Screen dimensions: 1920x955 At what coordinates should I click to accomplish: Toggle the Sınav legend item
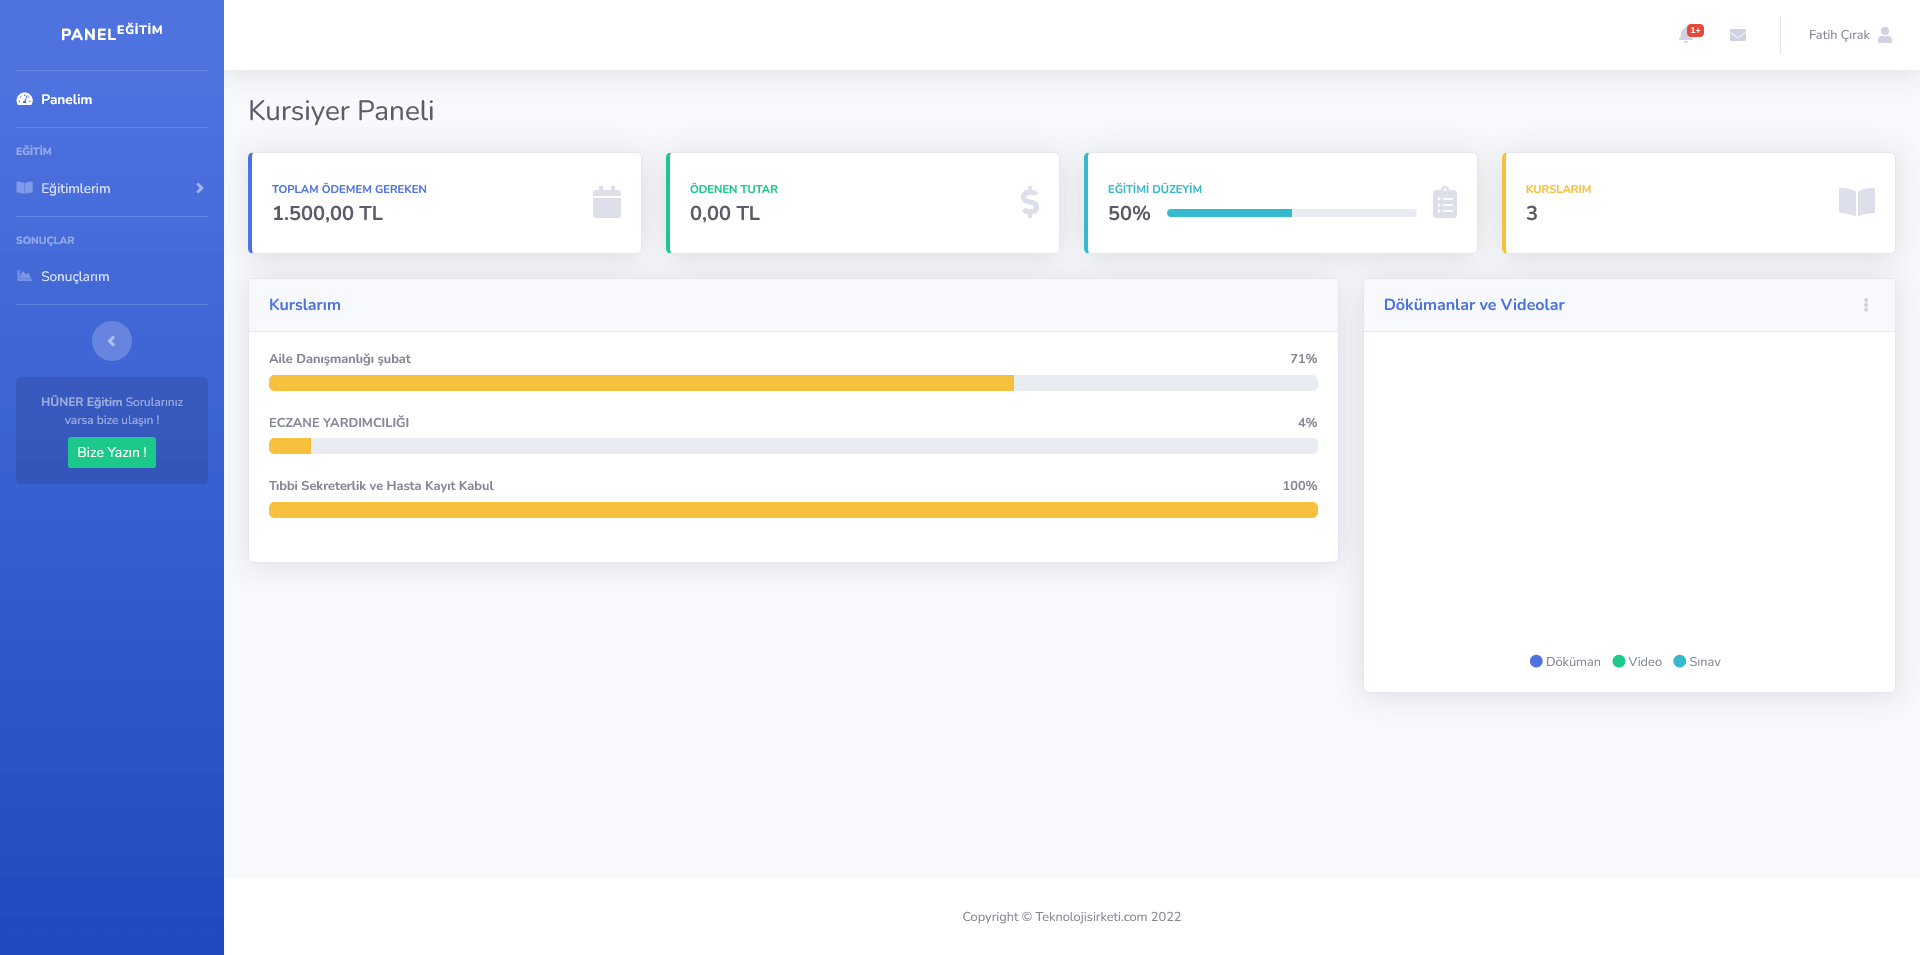(x=1697, y=662)
